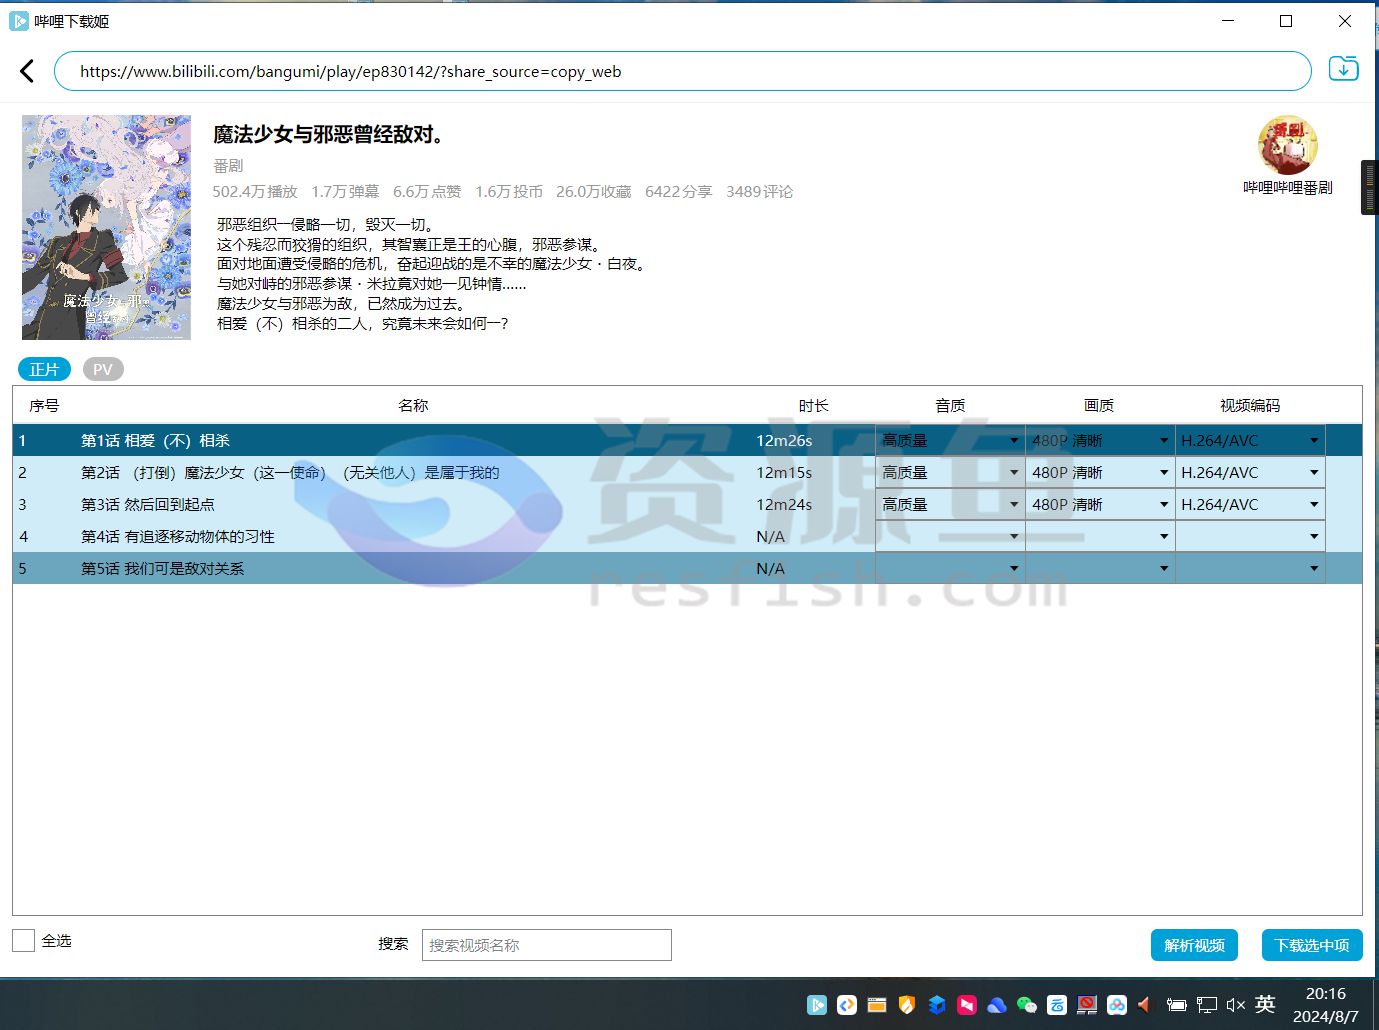Open the 480P 清晰 dropdown for episode 2

click(x=1100, y=472)
